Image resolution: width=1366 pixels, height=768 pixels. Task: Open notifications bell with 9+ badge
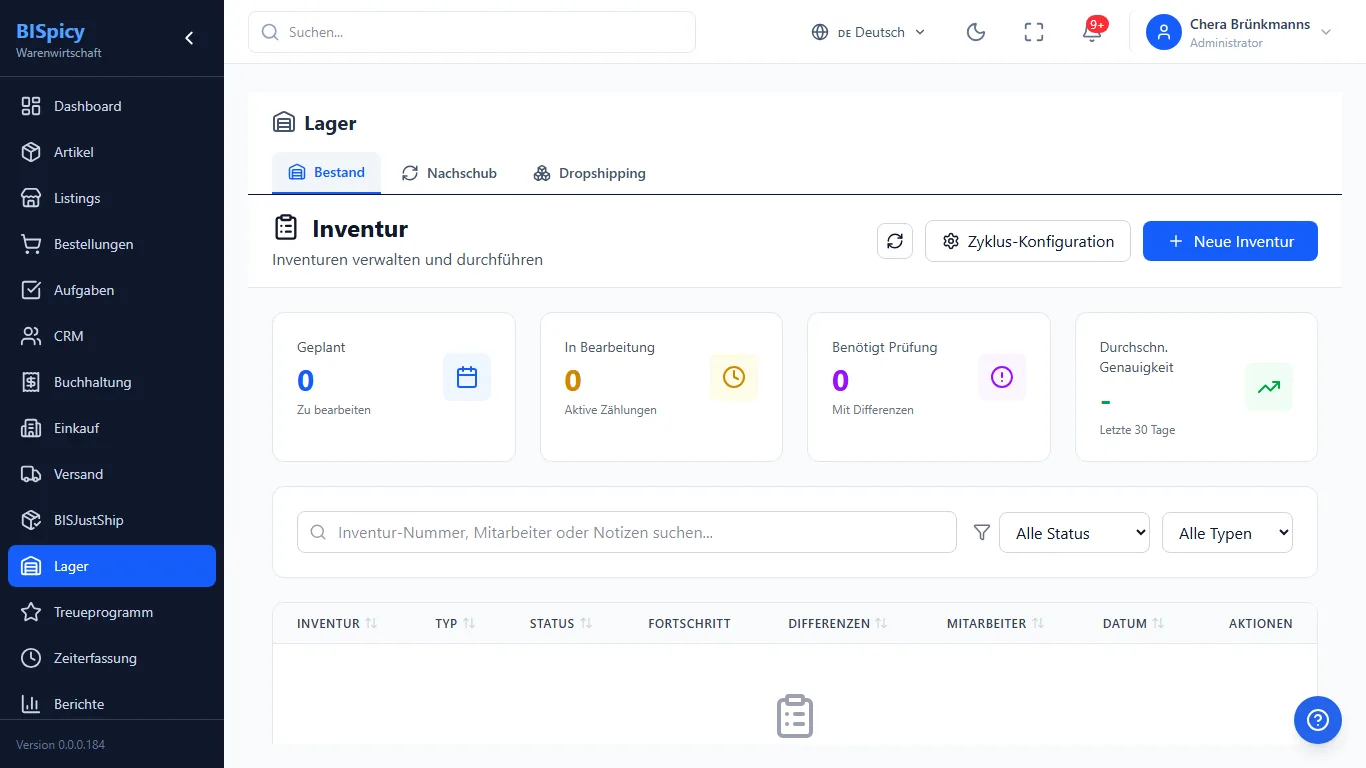tap(1092, 32)
